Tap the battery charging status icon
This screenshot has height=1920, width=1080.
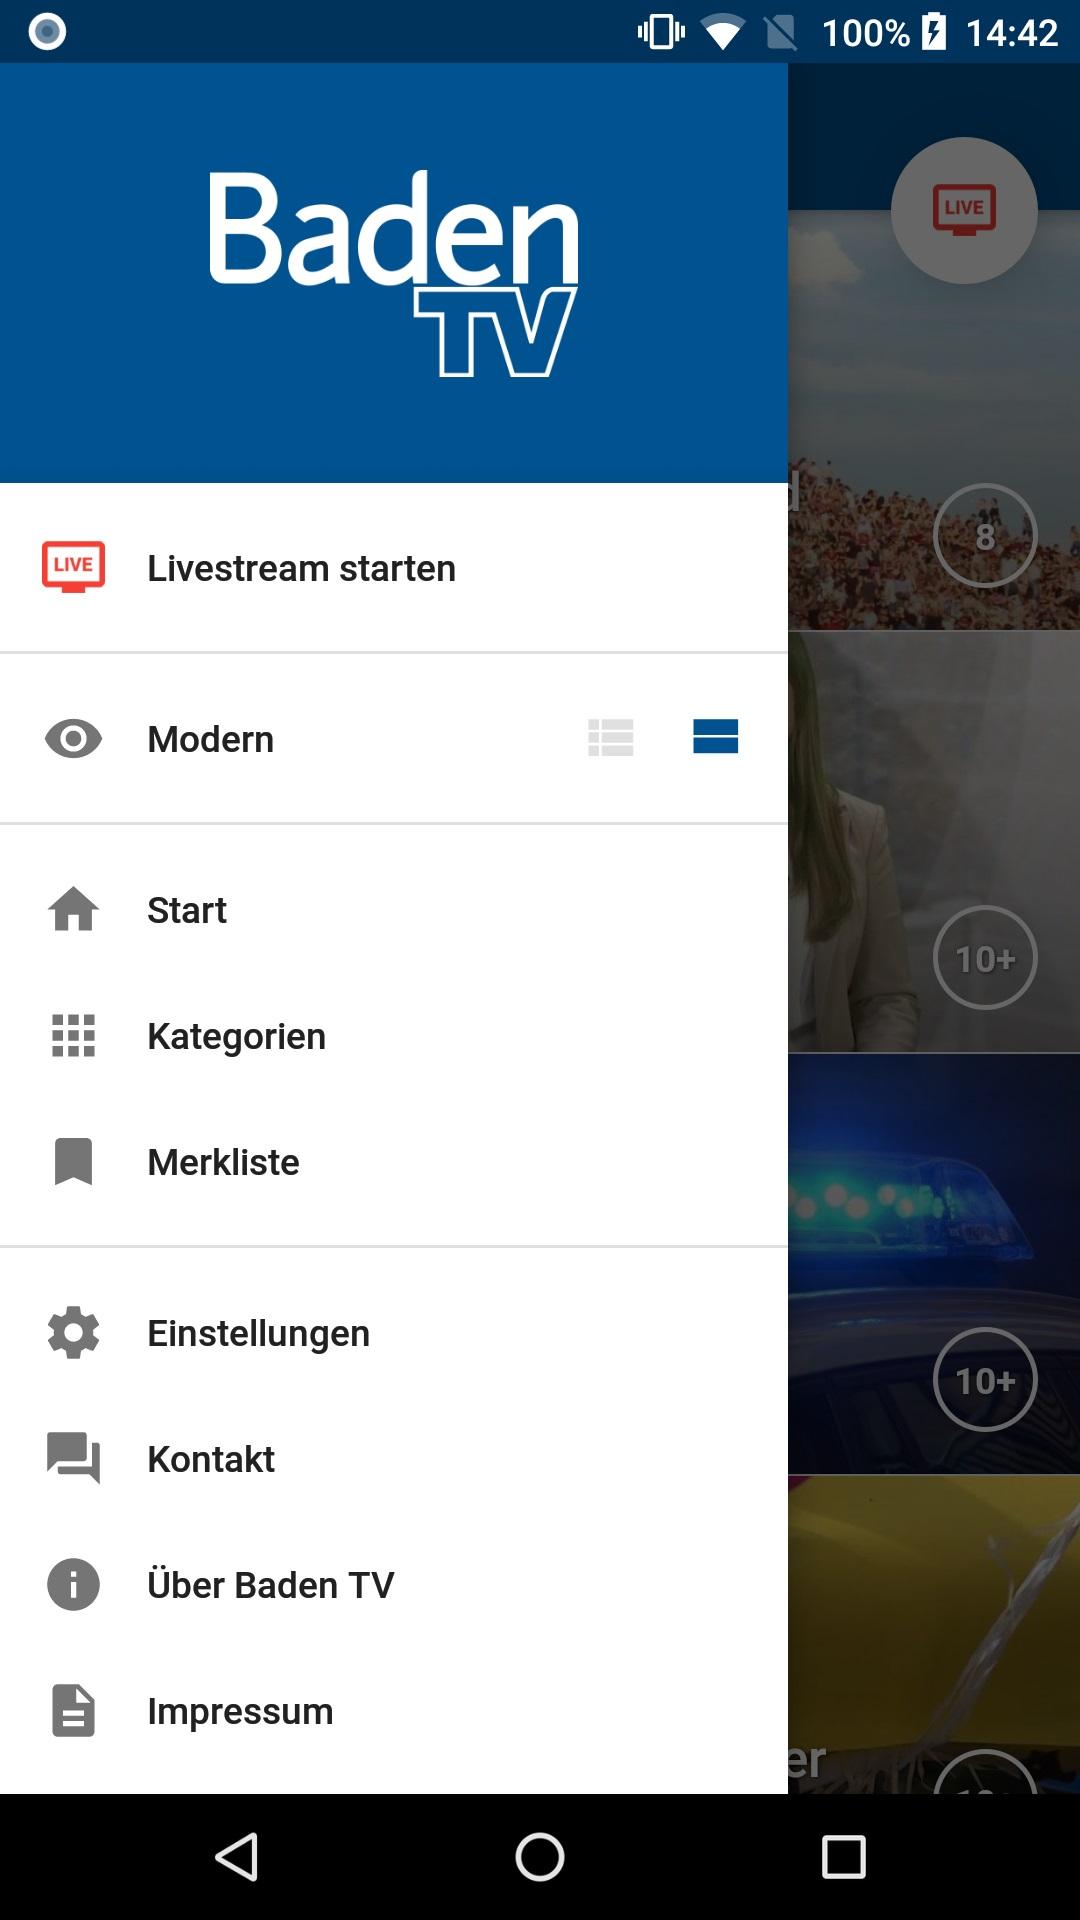[934, 32]
